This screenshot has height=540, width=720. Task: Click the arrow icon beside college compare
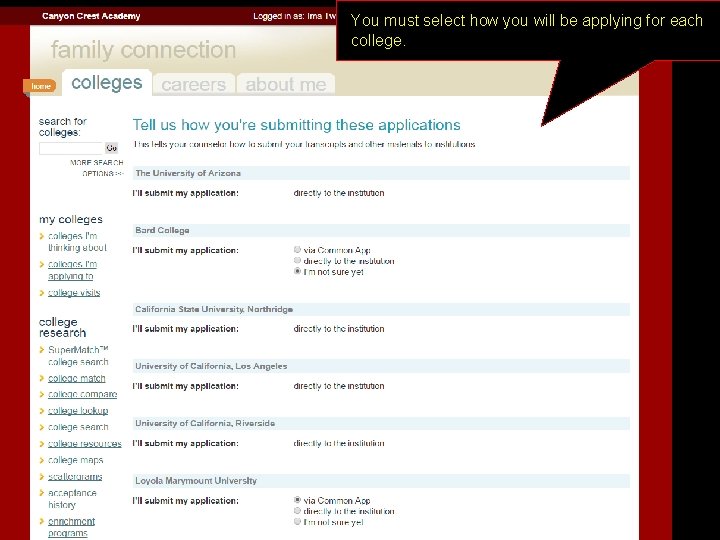(x=42, y=394)
